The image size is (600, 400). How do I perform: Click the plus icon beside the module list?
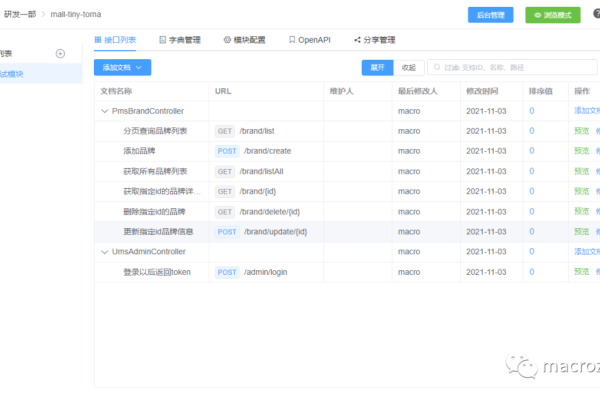pyautogui.click(x=60, y=54)
